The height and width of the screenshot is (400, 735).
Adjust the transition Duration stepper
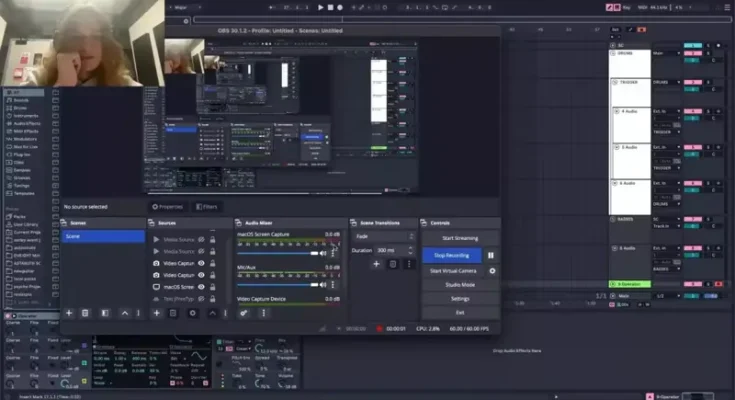[x=408, y=249]
